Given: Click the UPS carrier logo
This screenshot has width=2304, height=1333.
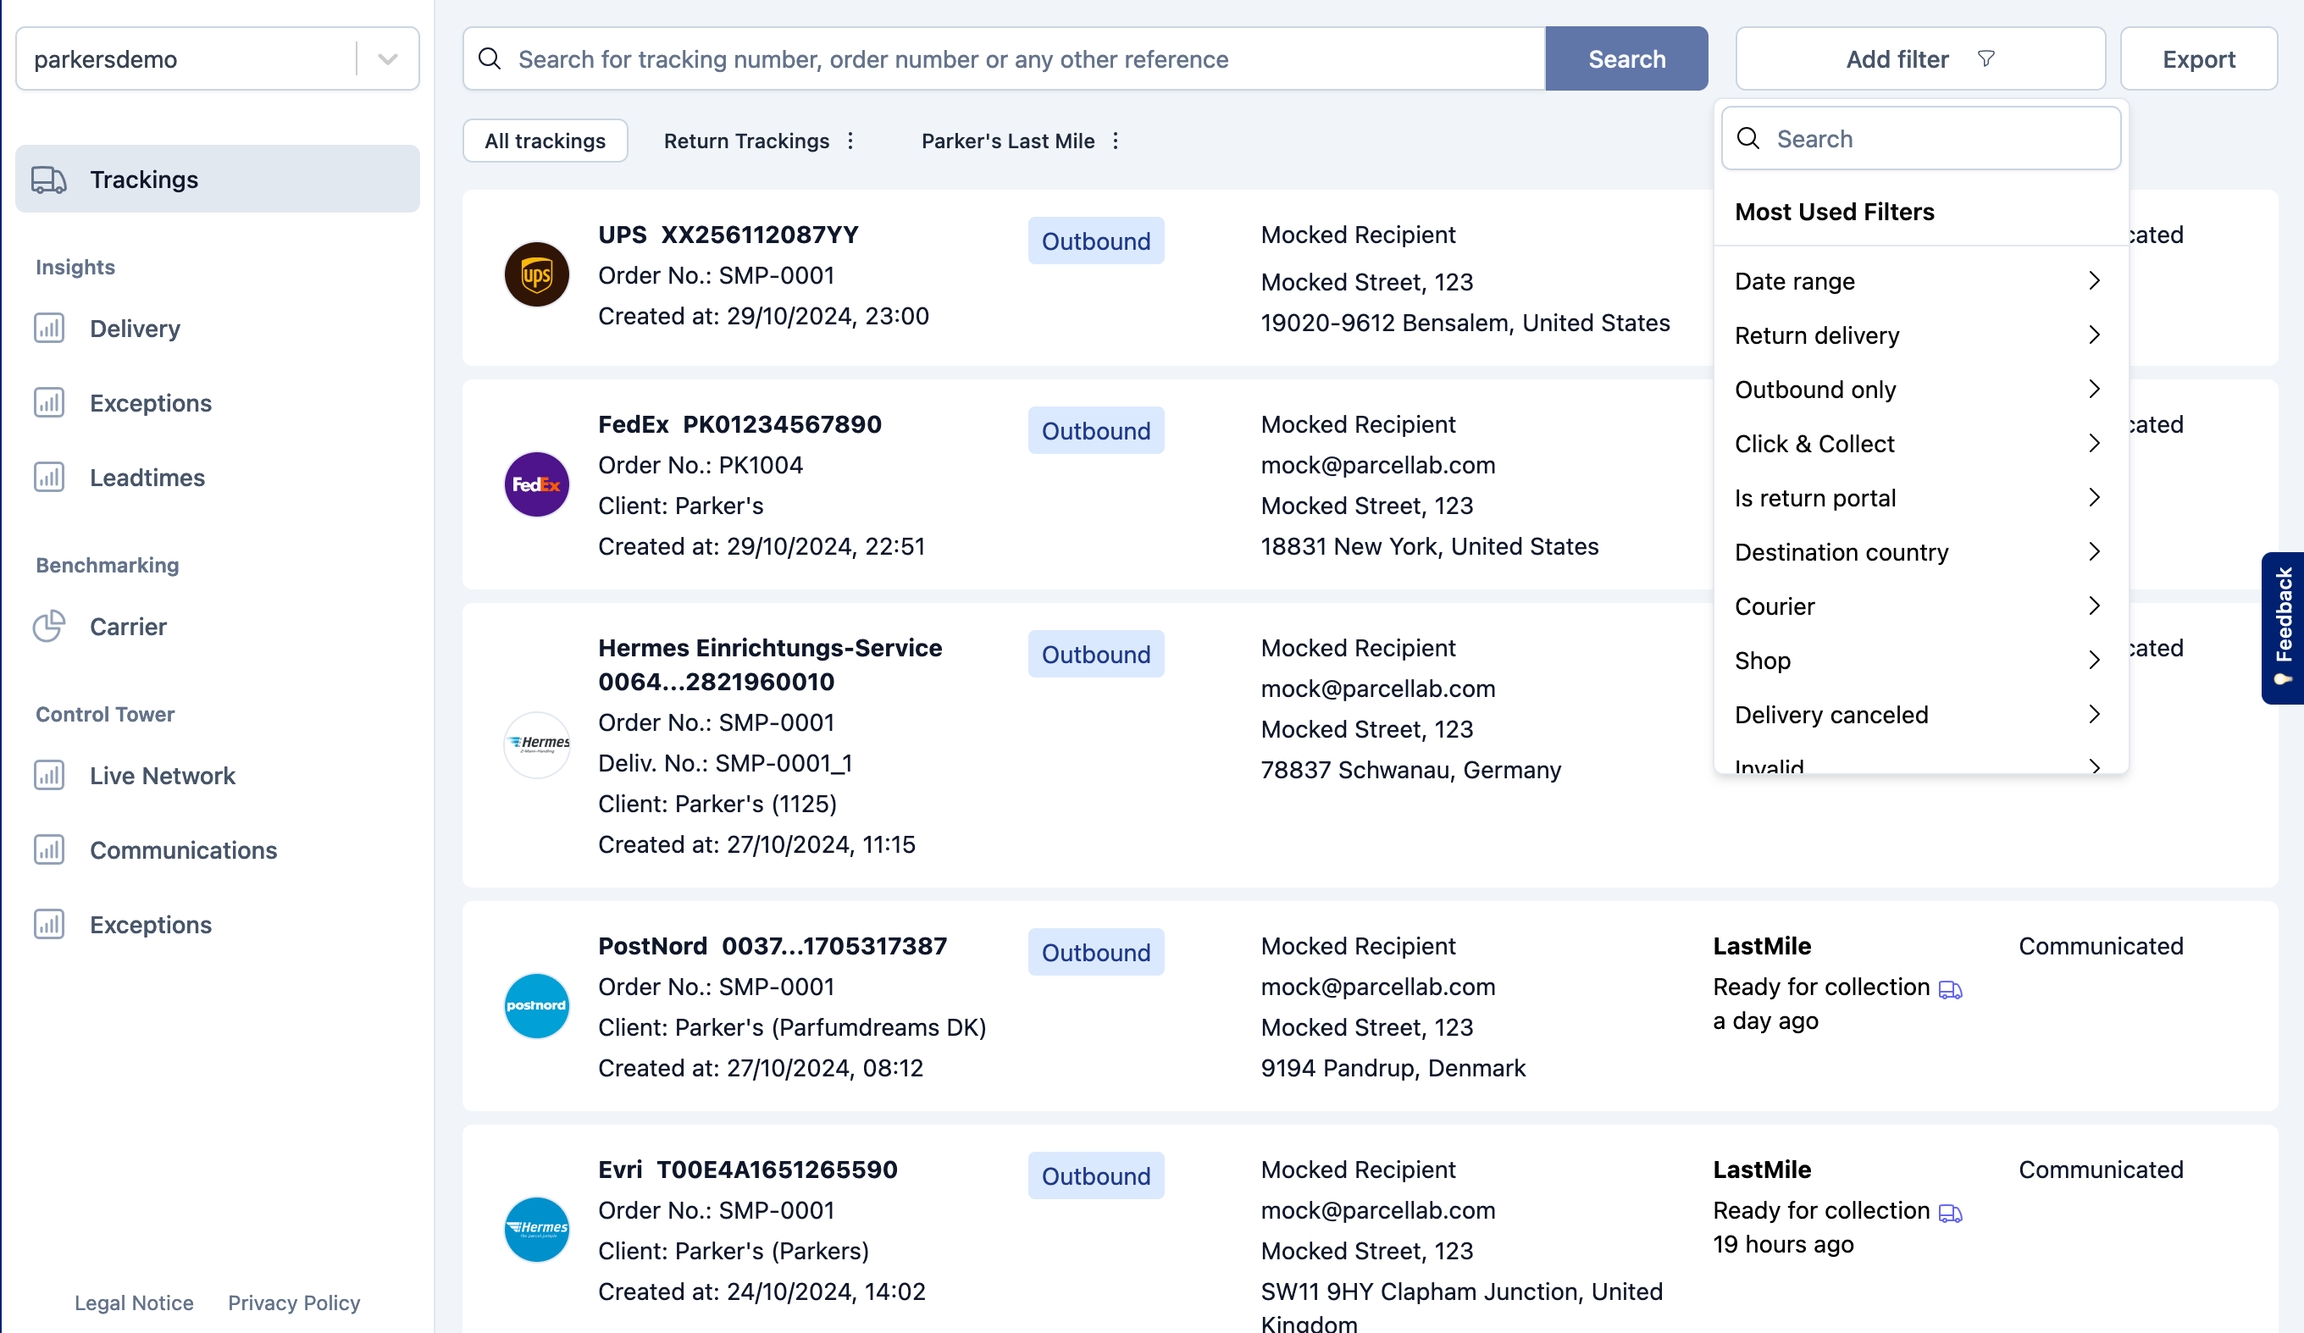Looking at the screenshot, I should tap(536, 274).
